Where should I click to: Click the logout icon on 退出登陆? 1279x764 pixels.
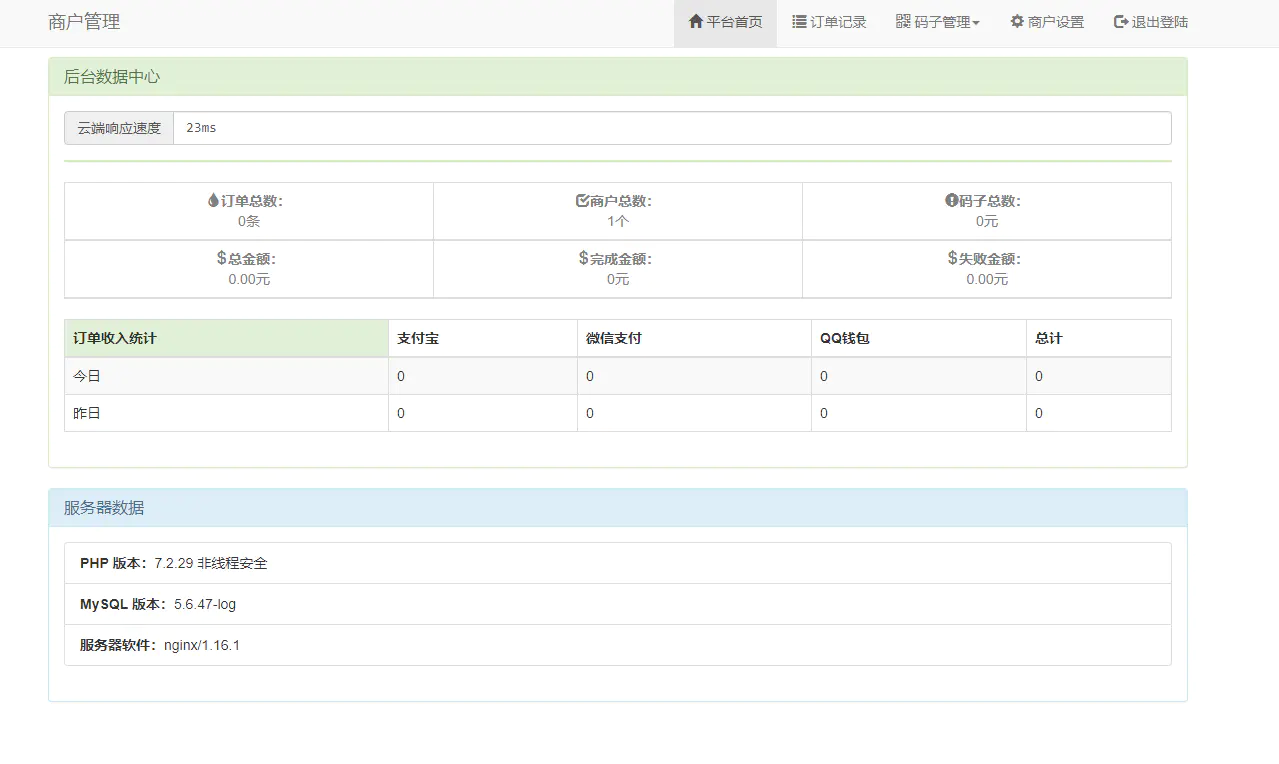(x=1120, y=20)
